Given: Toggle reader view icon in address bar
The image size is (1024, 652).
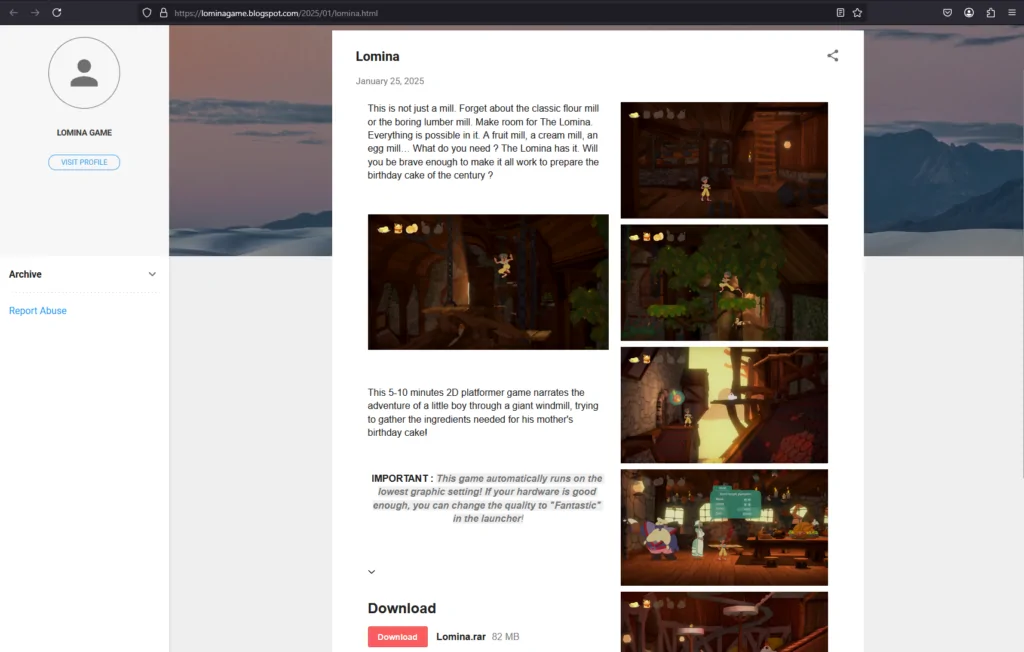Looking at the screenshot, I should [x=840, y=13].
